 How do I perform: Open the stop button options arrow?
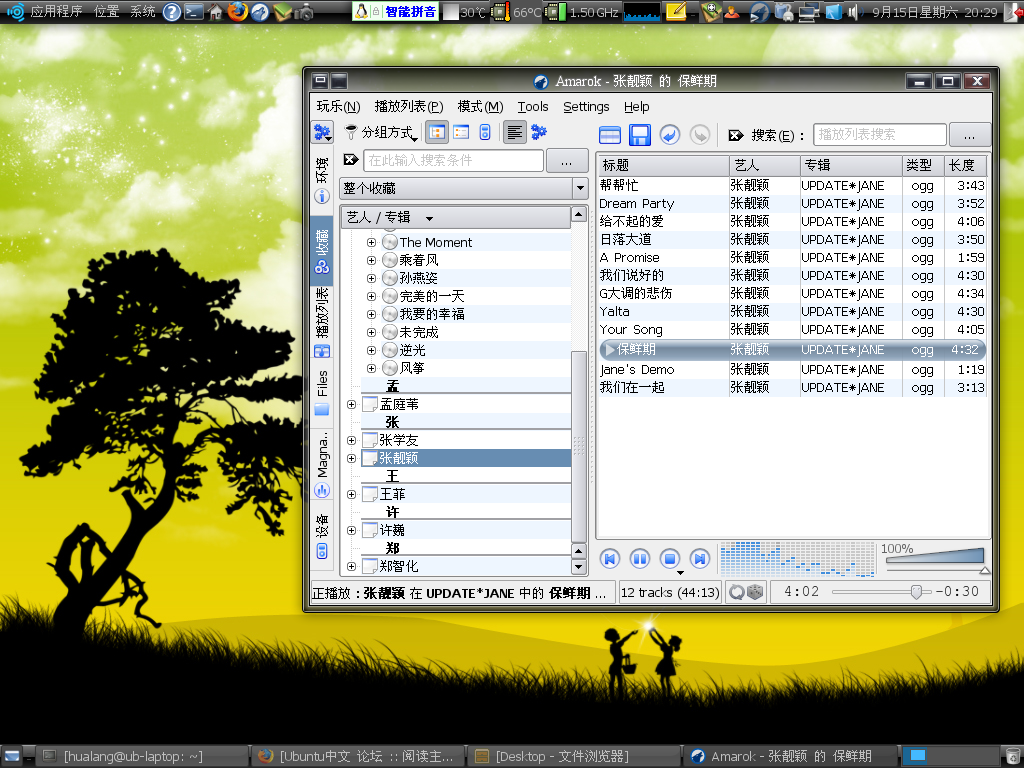(x=680, y=573)
